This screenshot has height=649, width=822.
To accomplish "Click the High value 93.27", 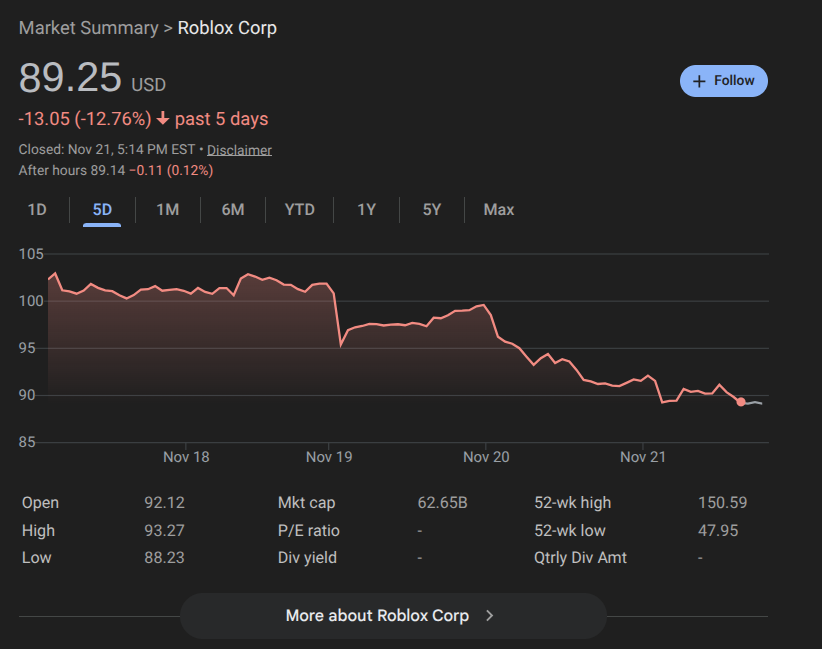I will [164, 531].
